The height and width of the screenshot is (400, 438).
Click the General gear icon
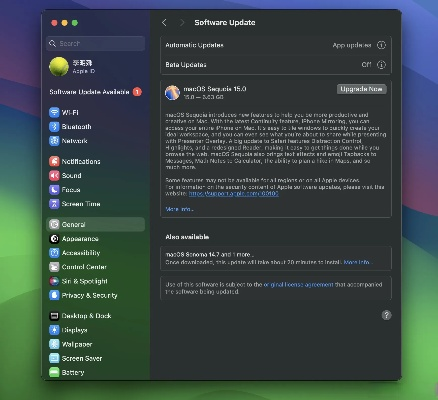pyautogui.click(x=54, y=224)
